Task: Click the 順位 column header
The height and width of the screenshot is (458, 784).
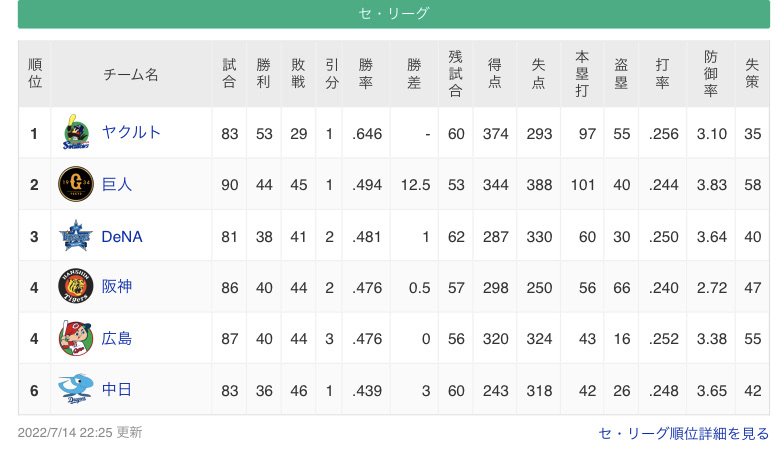Action: (34, 74)
